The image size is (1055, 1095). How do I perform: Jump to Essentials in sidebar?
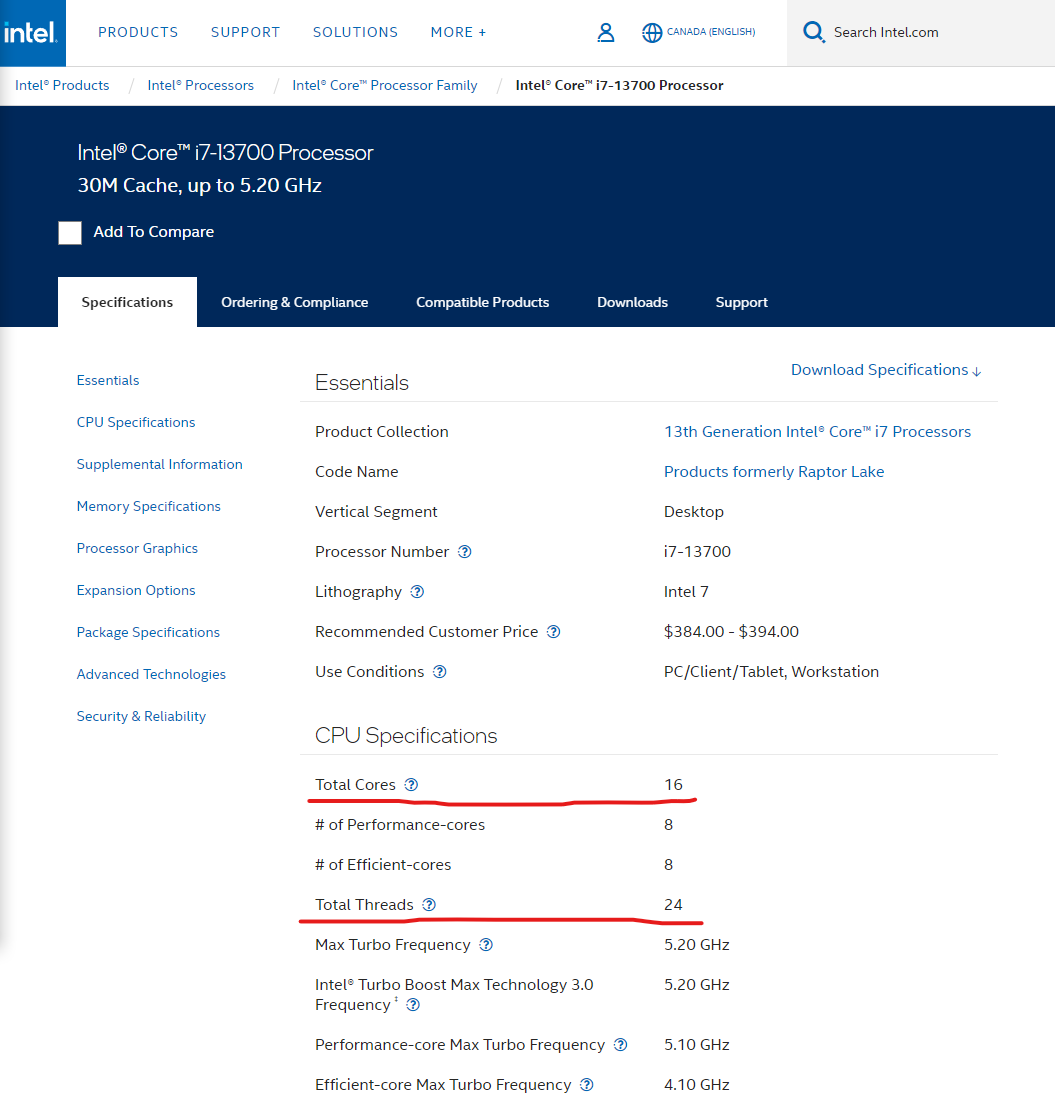coord(108,381)
